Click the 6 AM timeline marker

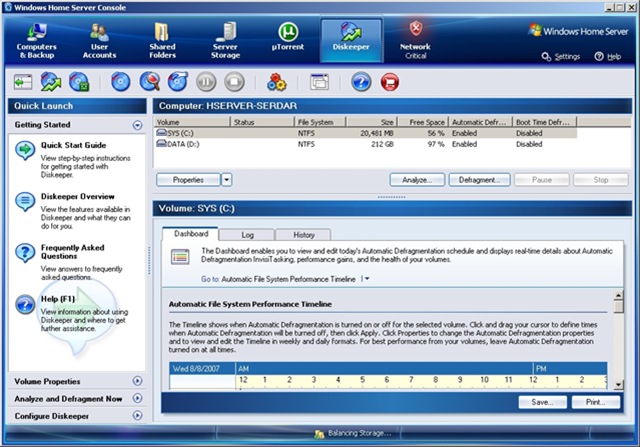[387, 380]
